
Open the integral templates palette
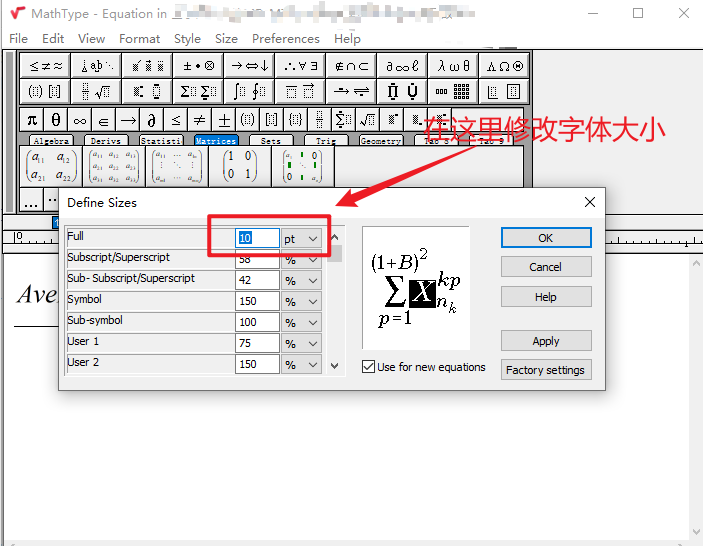click(249, 91)
